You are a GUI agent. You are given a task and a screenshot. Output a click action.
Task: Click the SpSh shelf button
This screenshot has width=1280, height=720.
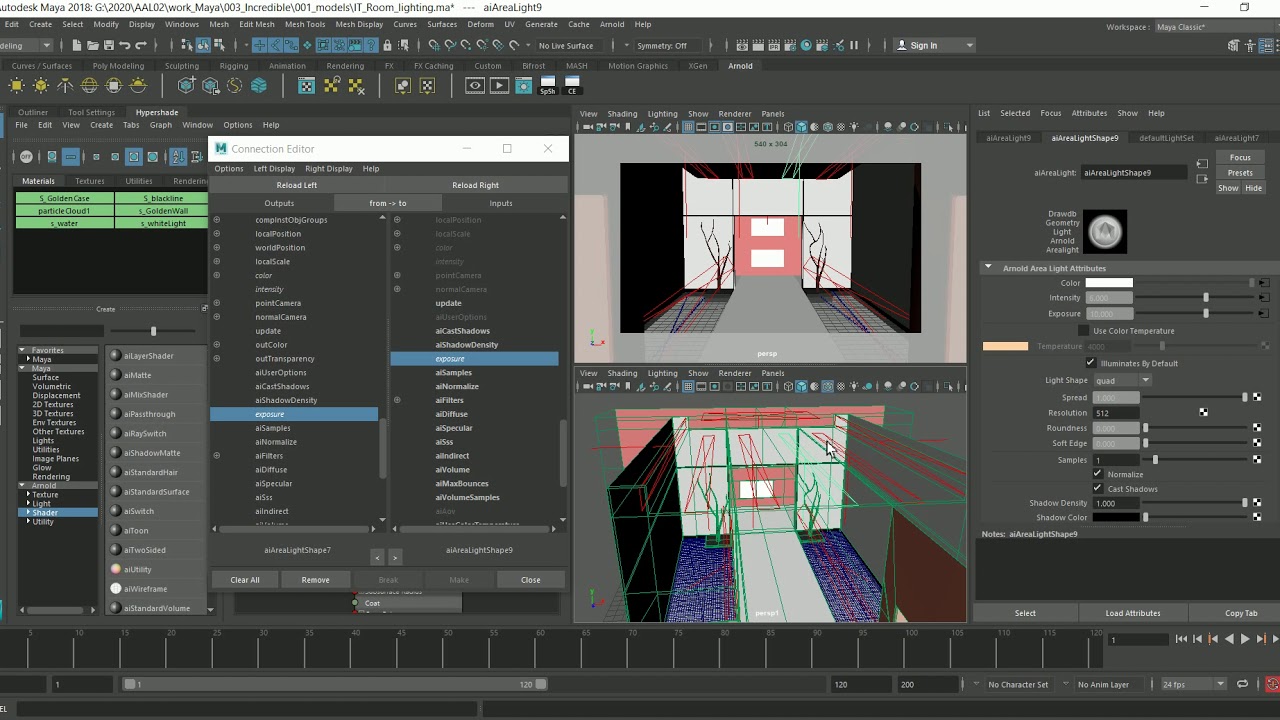[x=547, y=86]
